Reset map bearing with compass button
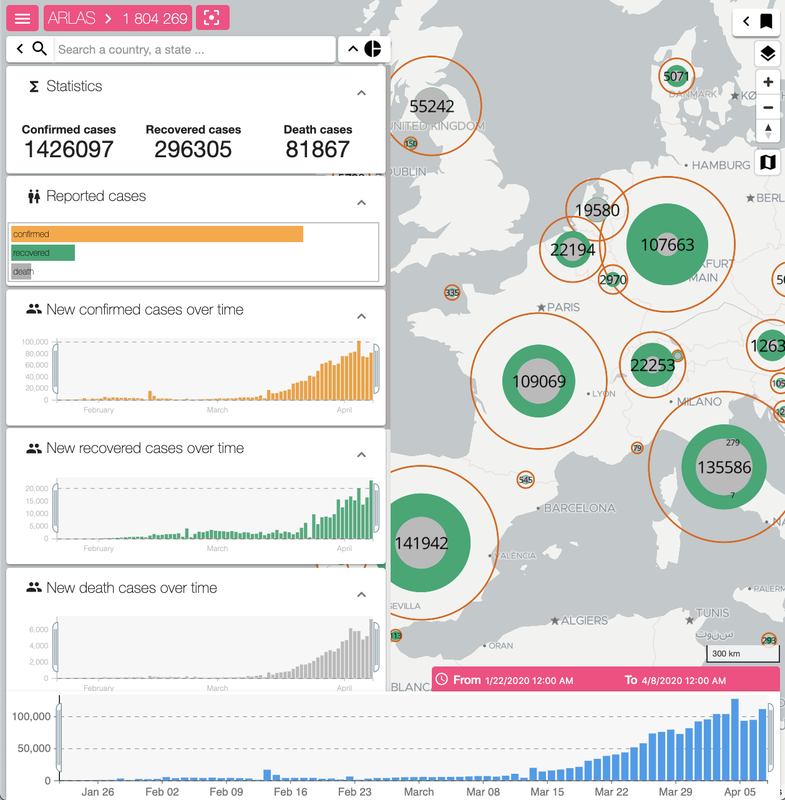The image size is (785, 800). coord(768,131)
